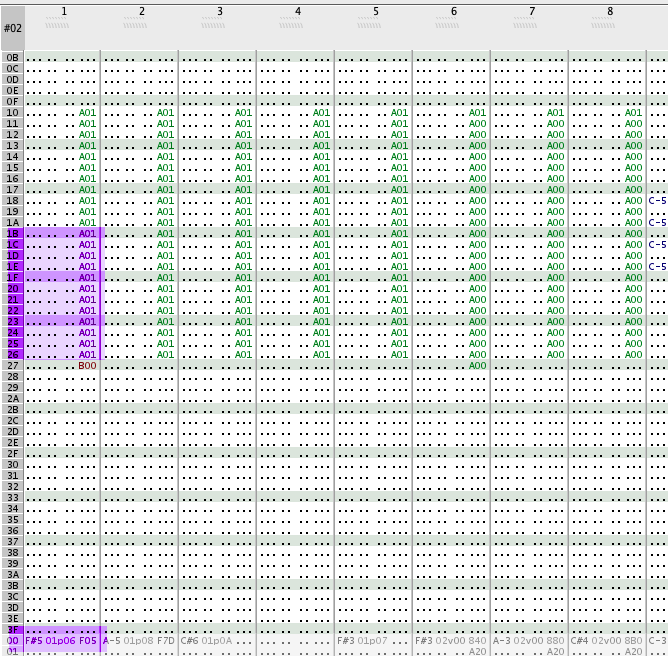Screen dimensions: 668x656
Task: Select A00 in row 11, channel 6
Action: tap(478, 124)
